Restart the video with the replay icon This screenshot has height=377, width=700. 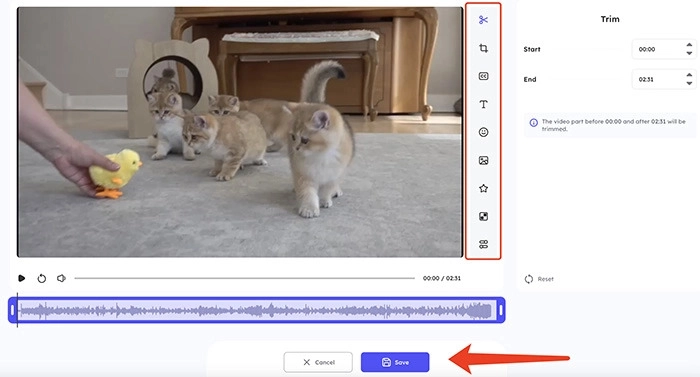(42, 278)
